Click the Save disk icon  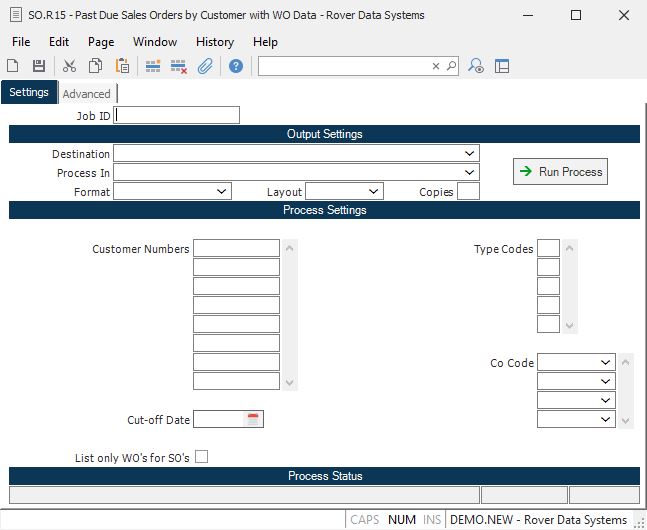tap(39, 66)
